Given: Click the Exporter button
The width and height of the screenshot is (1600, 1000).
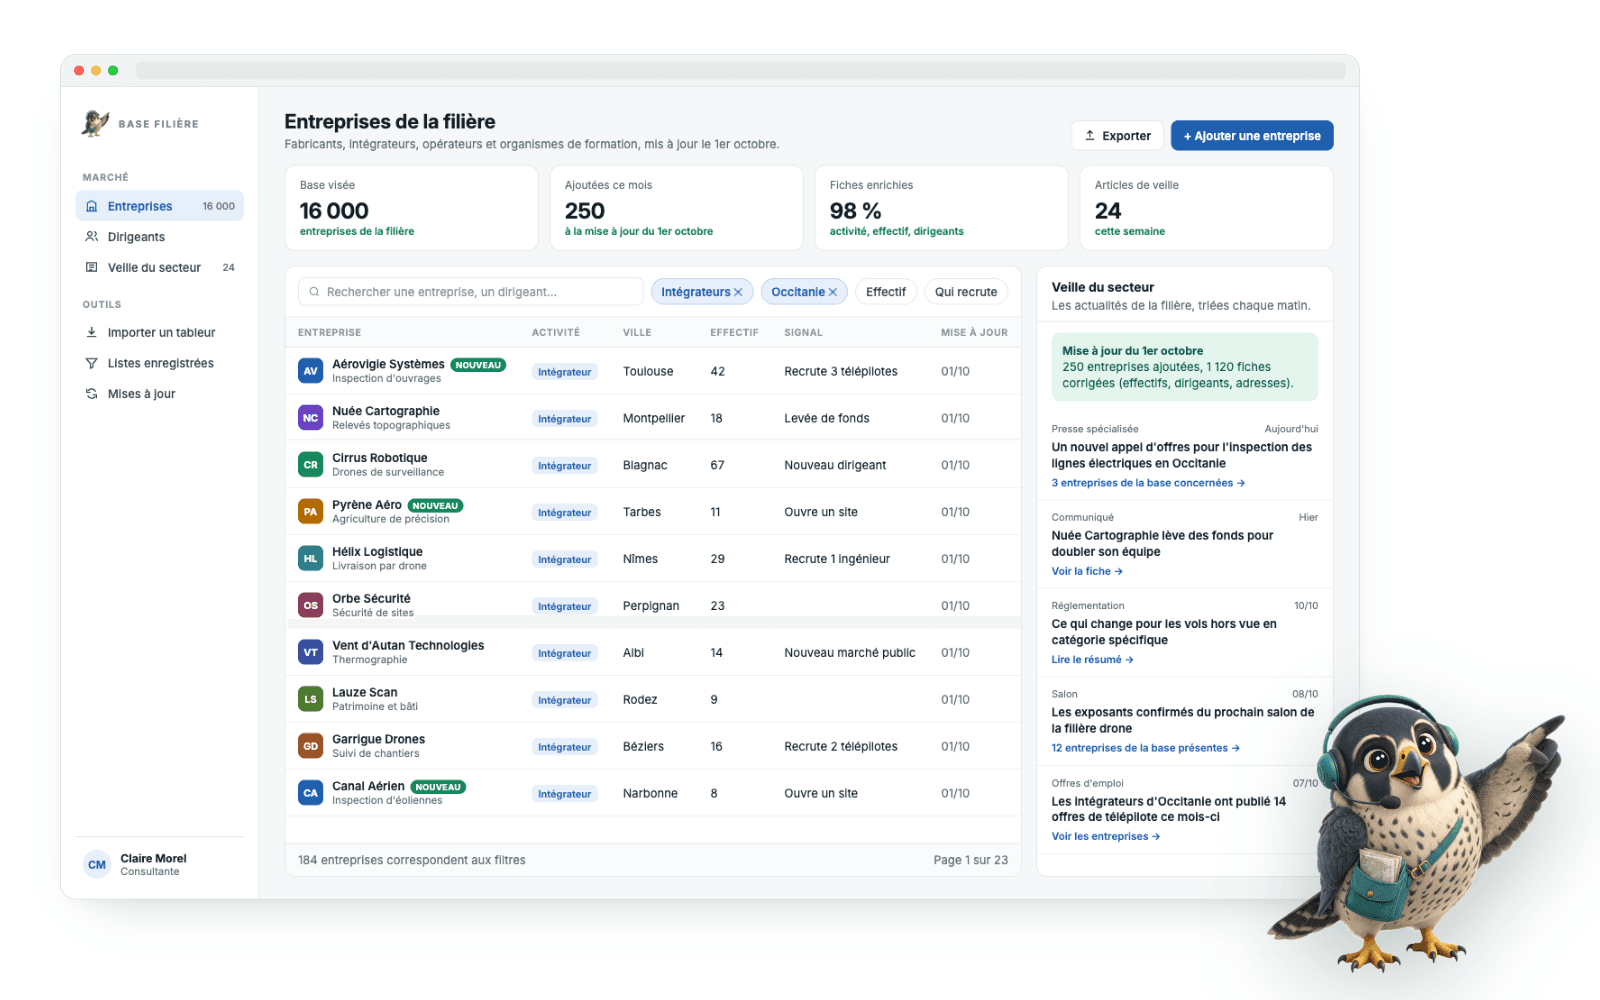Looking at the screenshot, I should (1117, 135).
